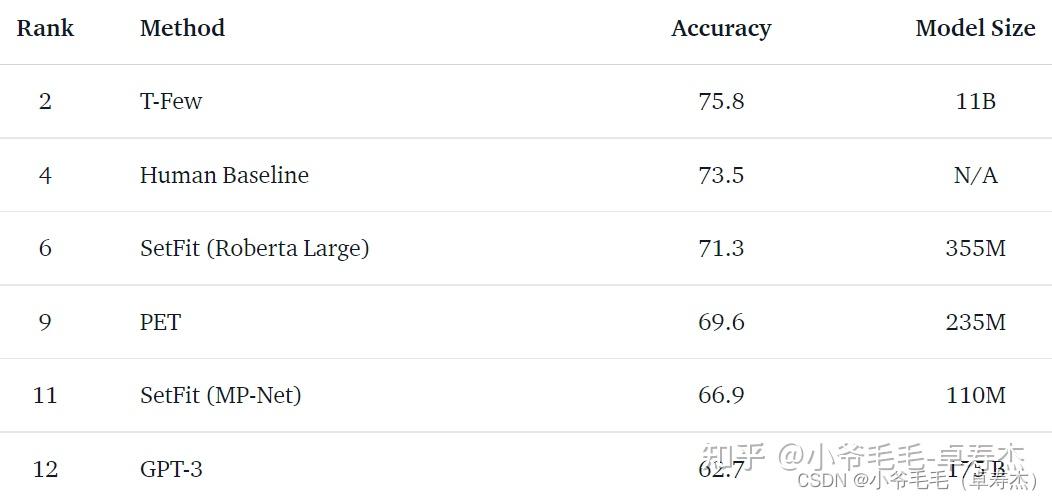The height and width of the screenshot is (500, 1052).
Task: Click the T-Few method name
Action: click(x=171, y=101)
